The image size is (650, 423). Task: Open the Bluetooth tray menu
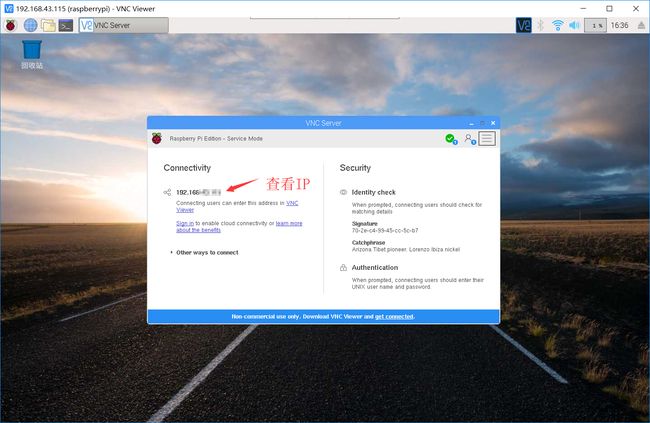[x=541, y=25]
